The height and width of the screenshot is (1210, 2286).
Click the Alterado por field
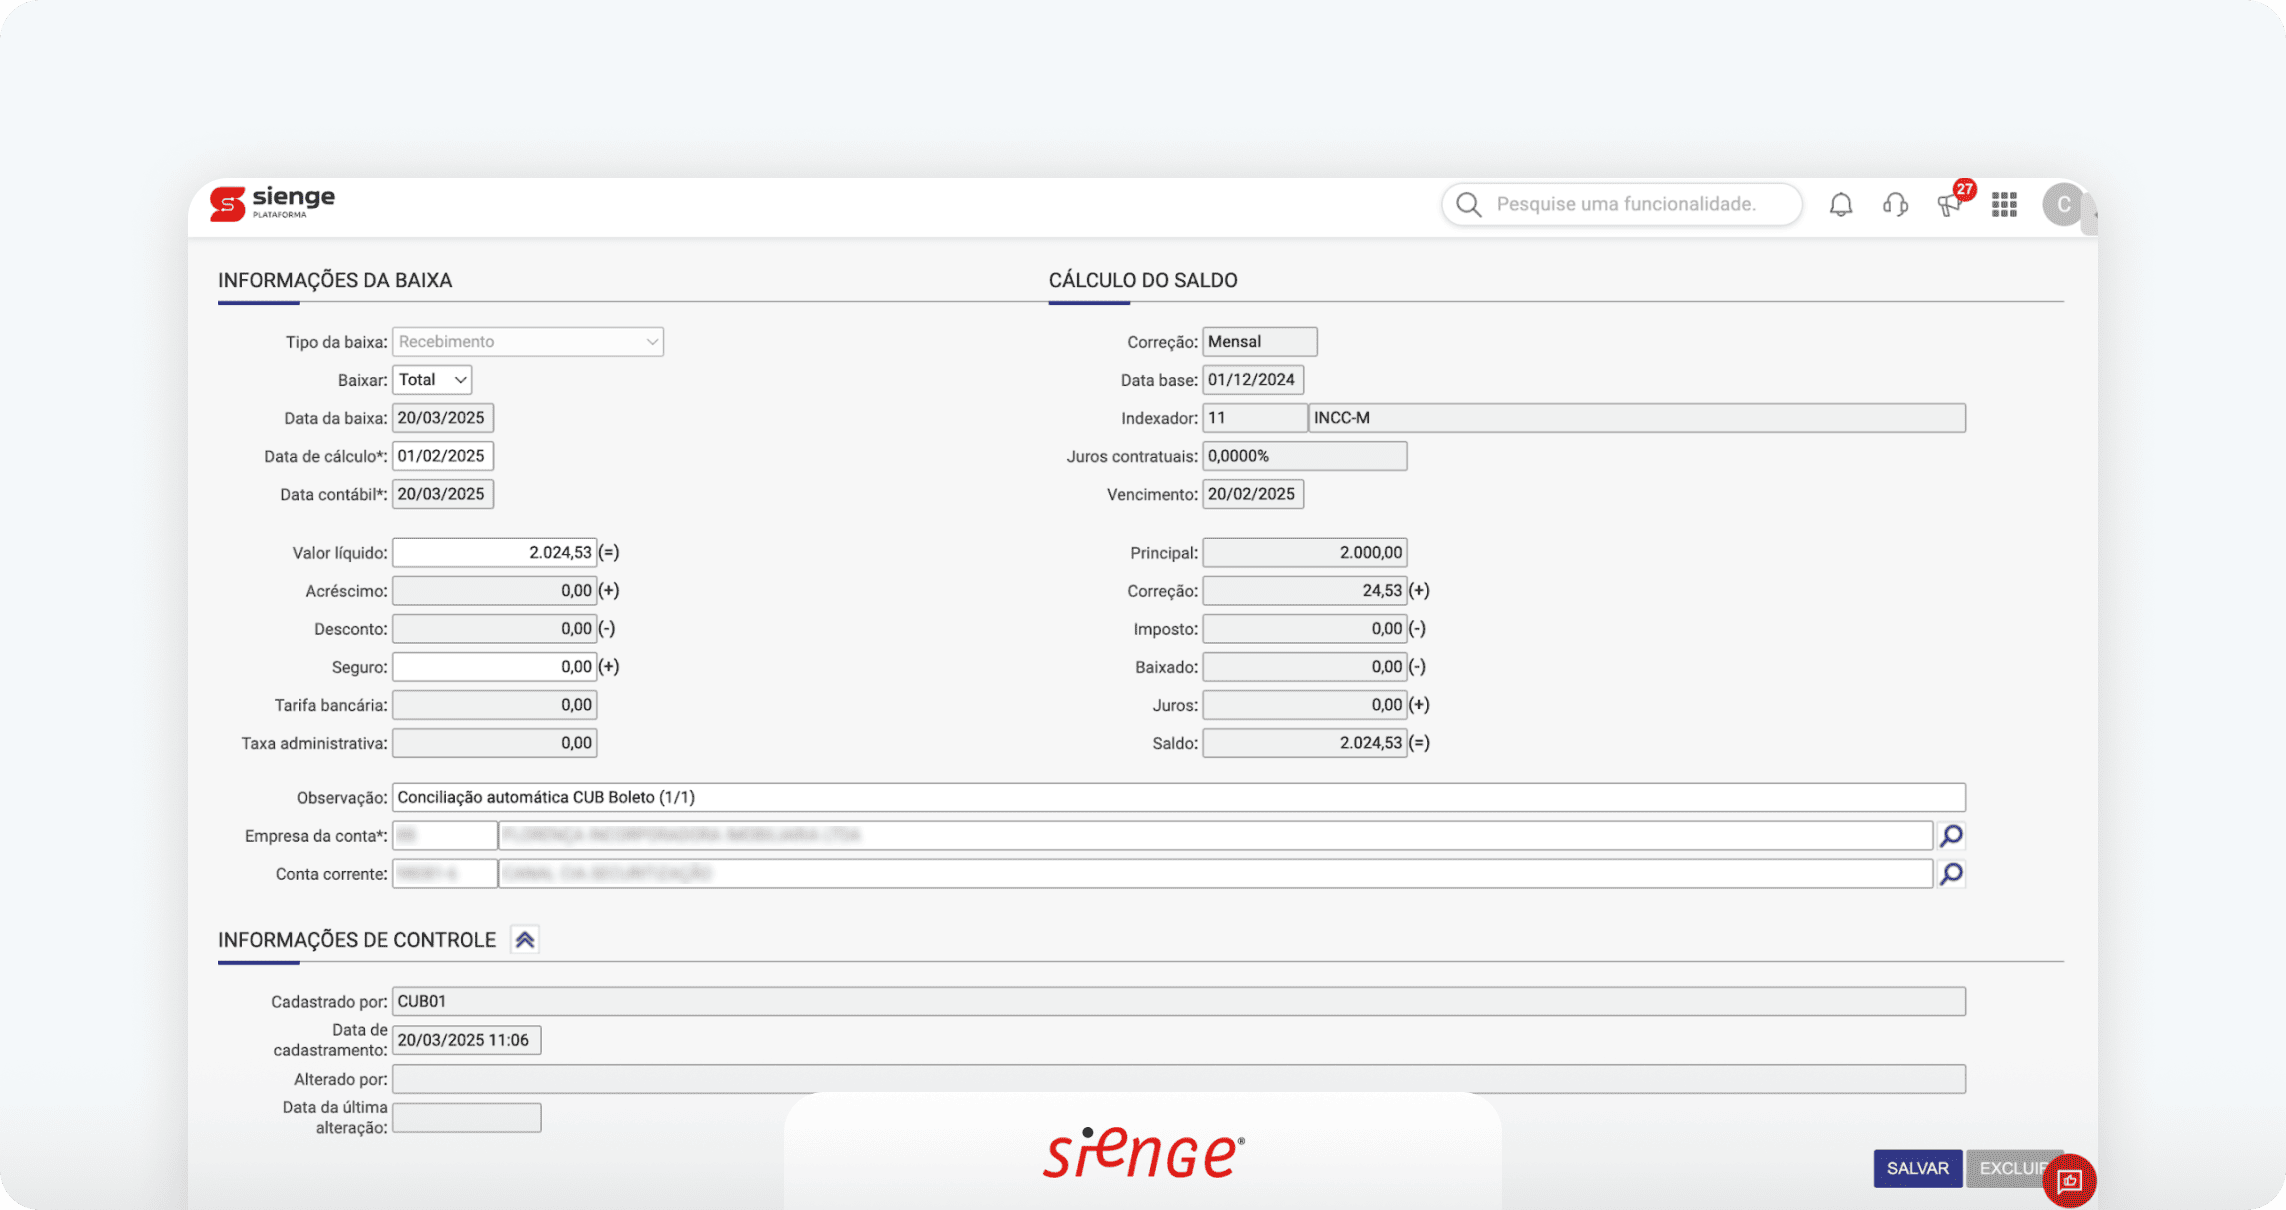click(x=1178, y=1079)
